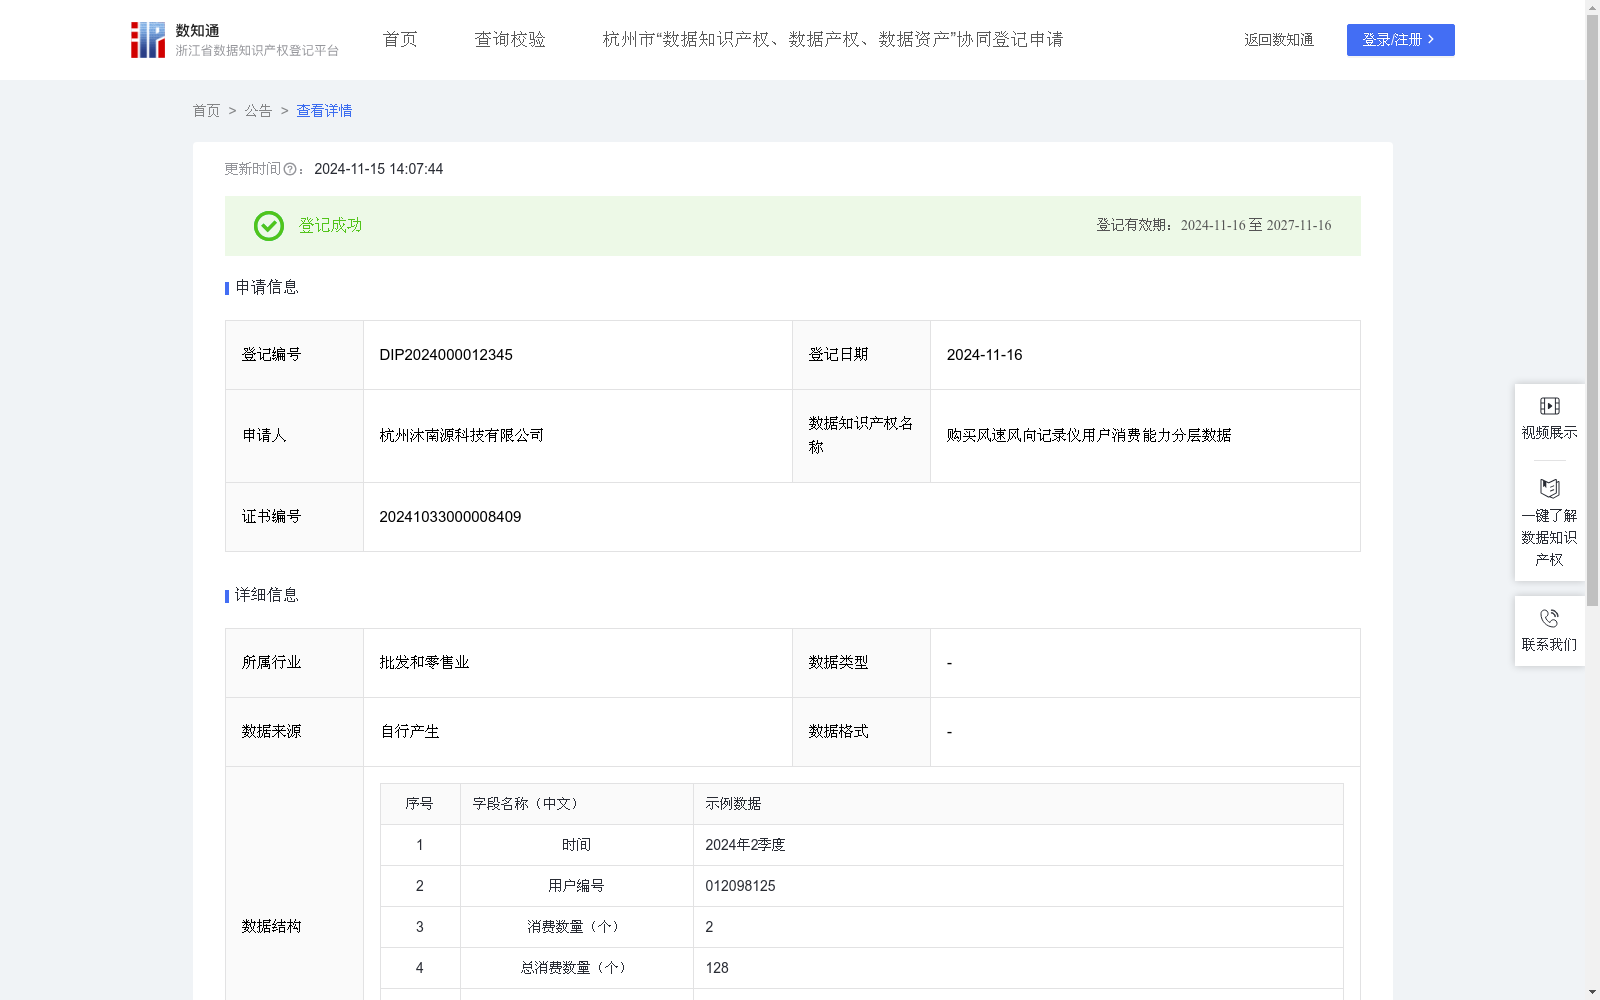Open the 视频展示 video icon
Screen dimensions: 1600x1000
[x=1549, y=406]
